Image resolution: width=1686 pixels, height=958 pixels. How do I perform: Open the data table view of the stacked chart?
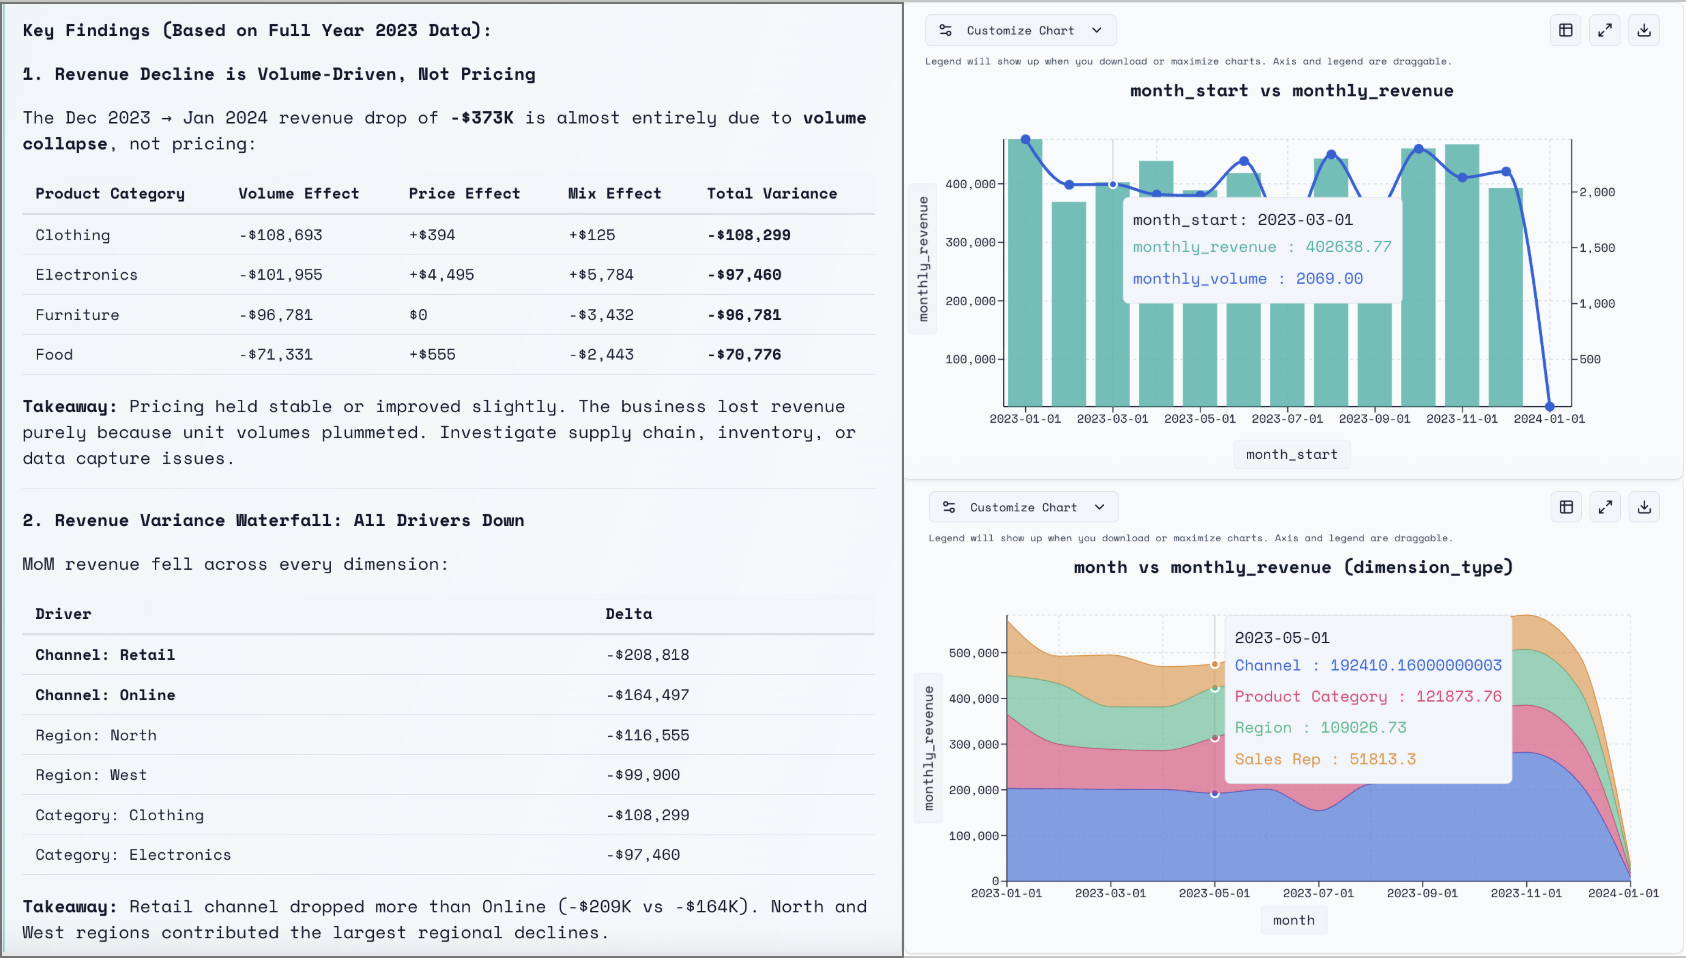click(x=1565, y=507)
